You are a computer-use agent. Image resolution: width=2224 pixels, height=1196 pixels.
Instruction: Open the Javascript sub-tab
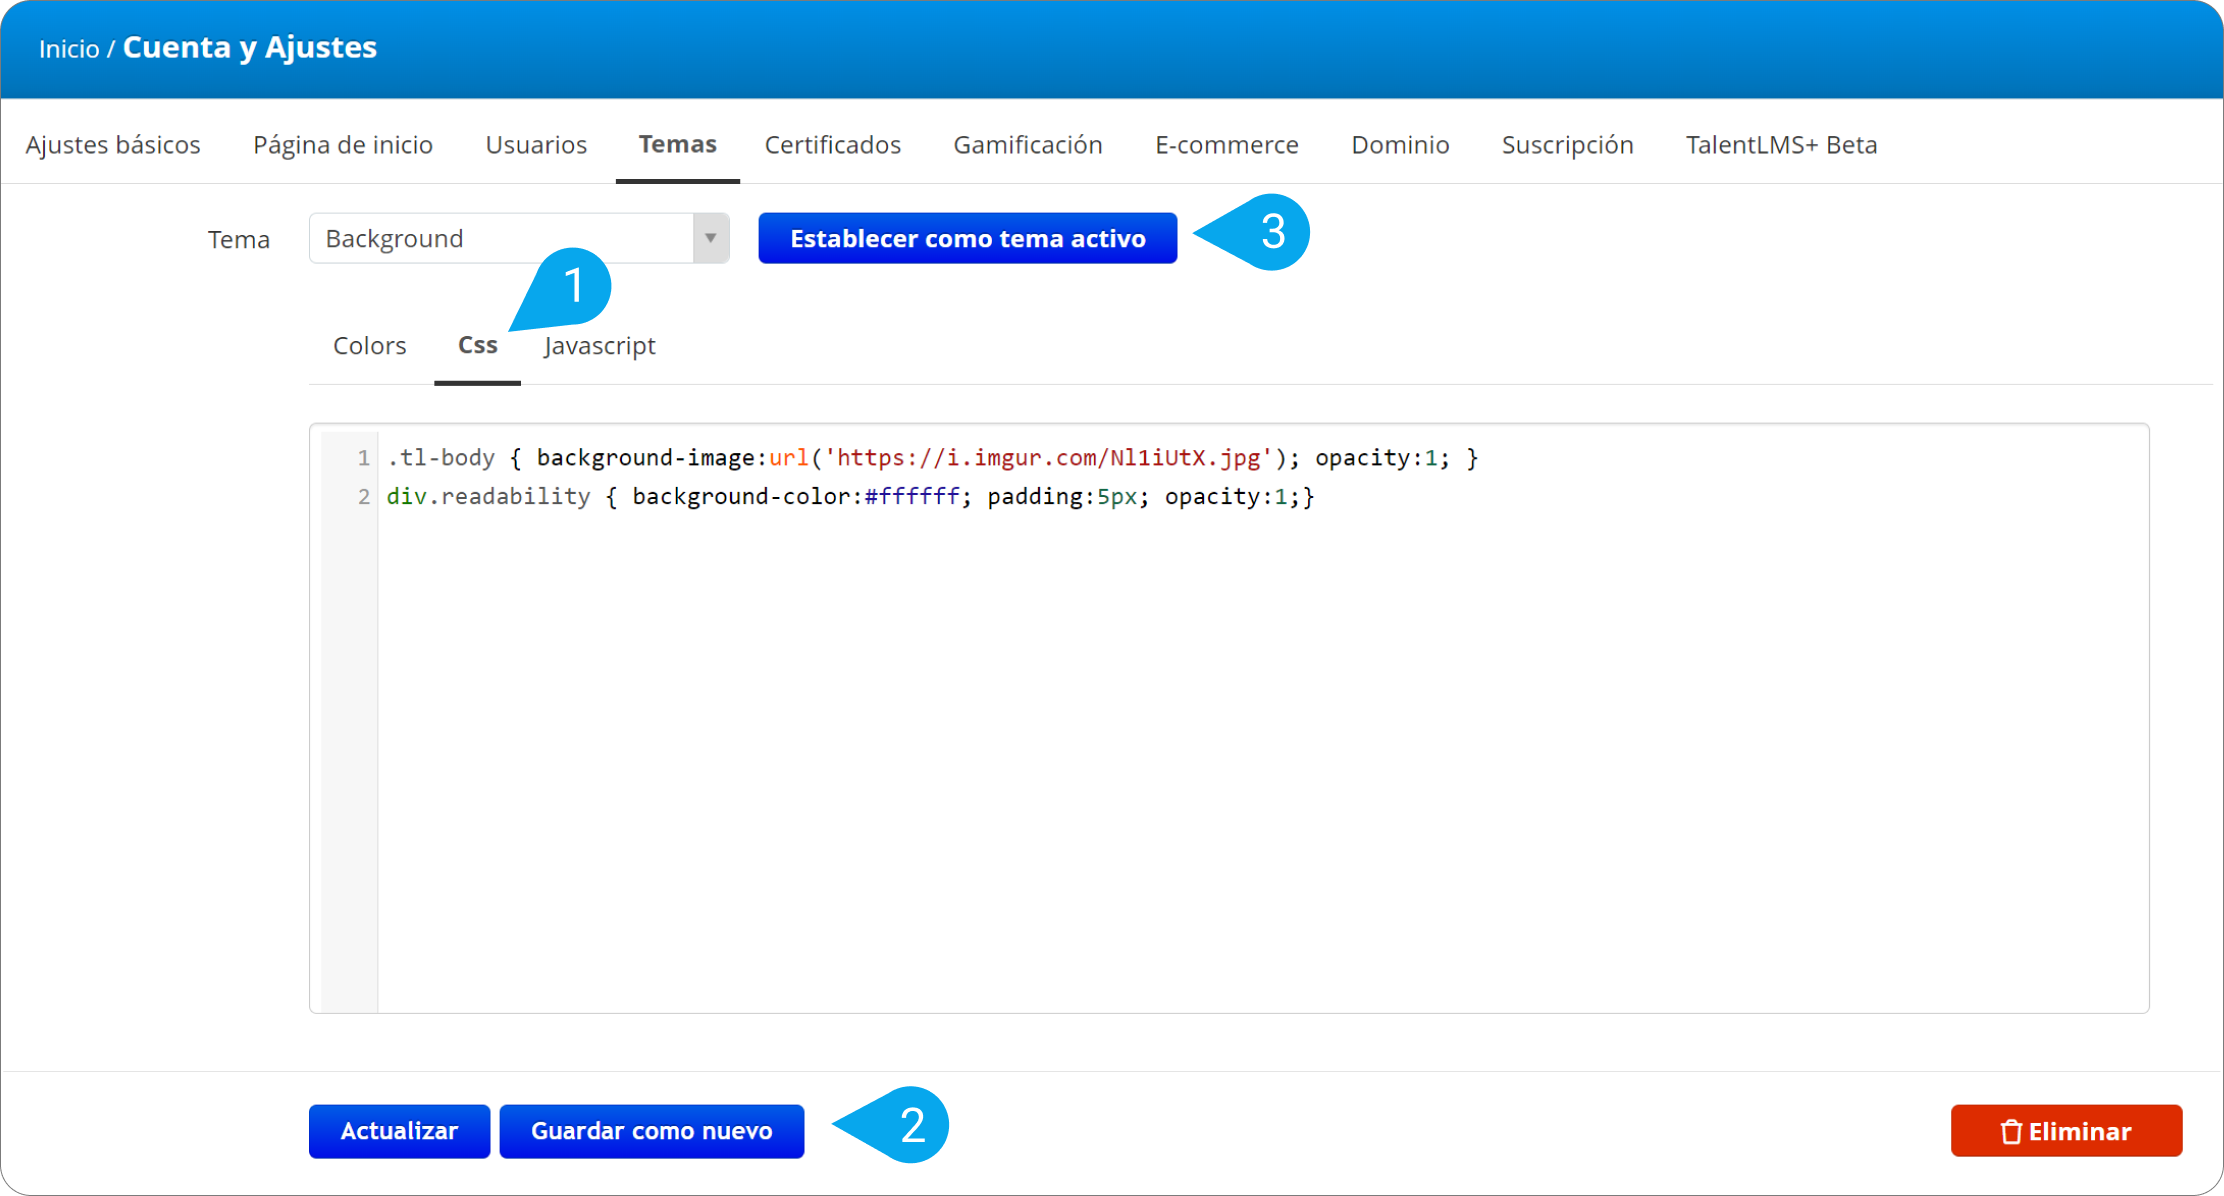[600, 345]
